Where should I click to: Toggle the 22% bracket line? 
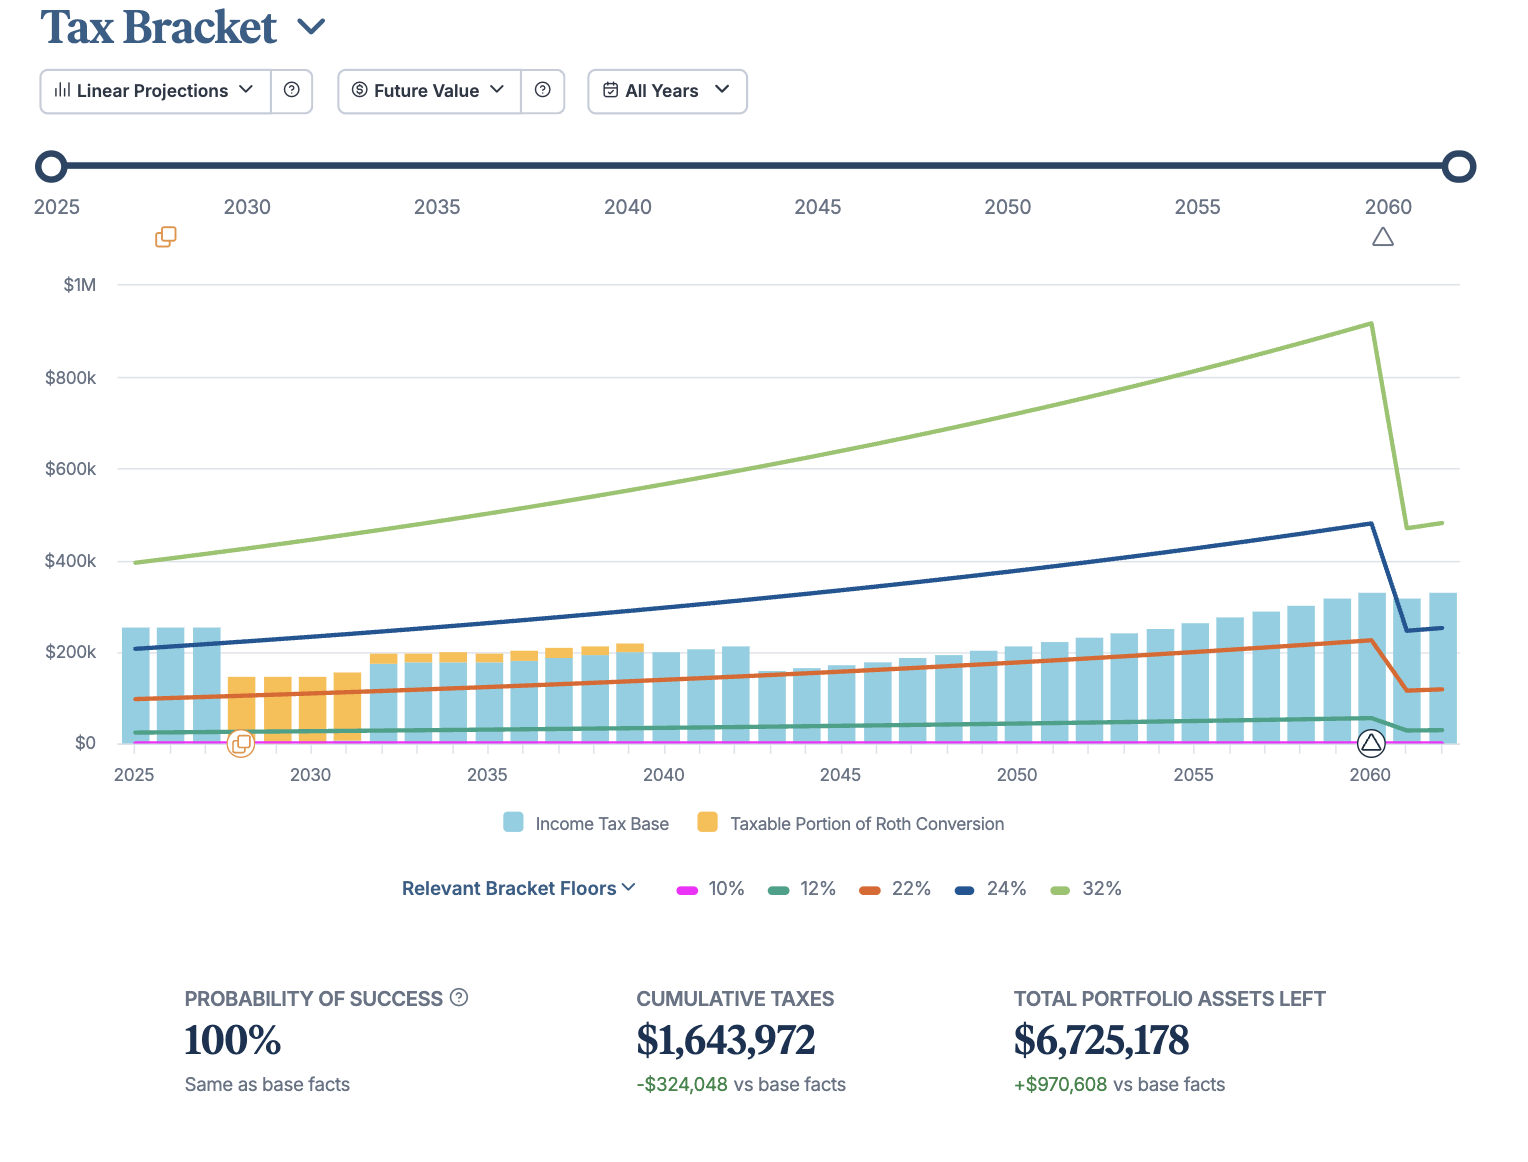tap(895, 889)
